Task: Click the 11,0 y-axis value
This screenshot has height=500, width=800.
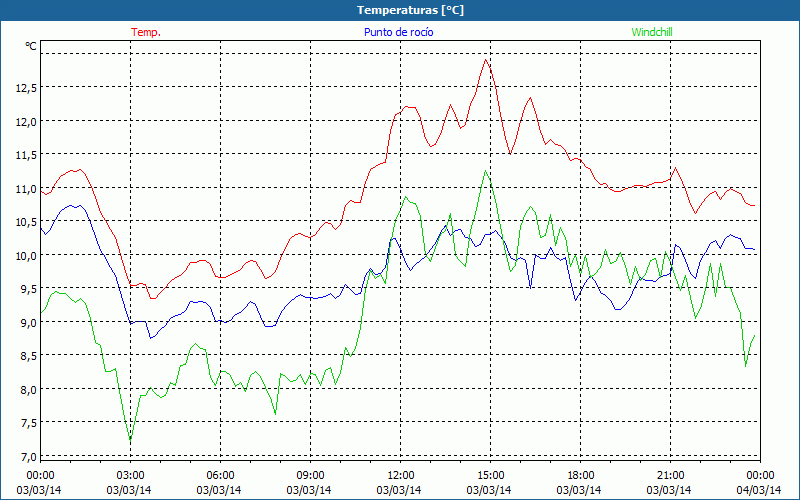Action: click(x=26, y=188)
